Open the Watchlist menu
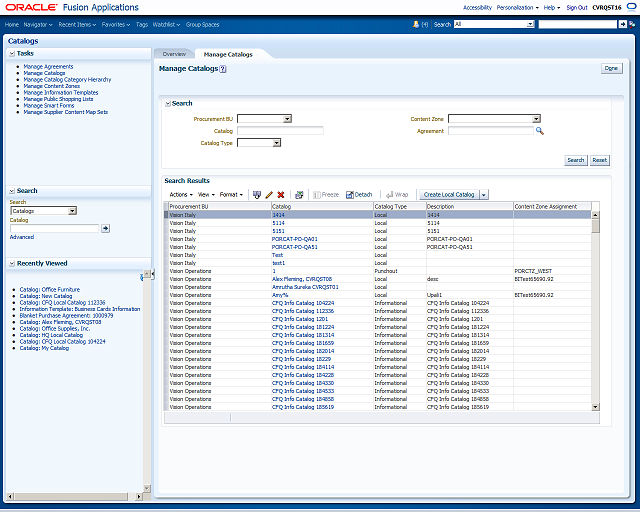640x512 pixels. [x=166, y=24]
